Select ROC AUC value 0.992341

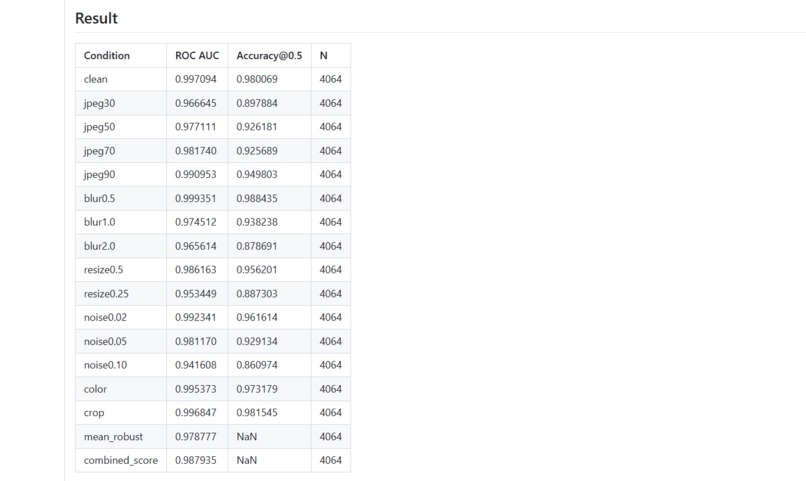pyautogui.click(x=195, y=318)
